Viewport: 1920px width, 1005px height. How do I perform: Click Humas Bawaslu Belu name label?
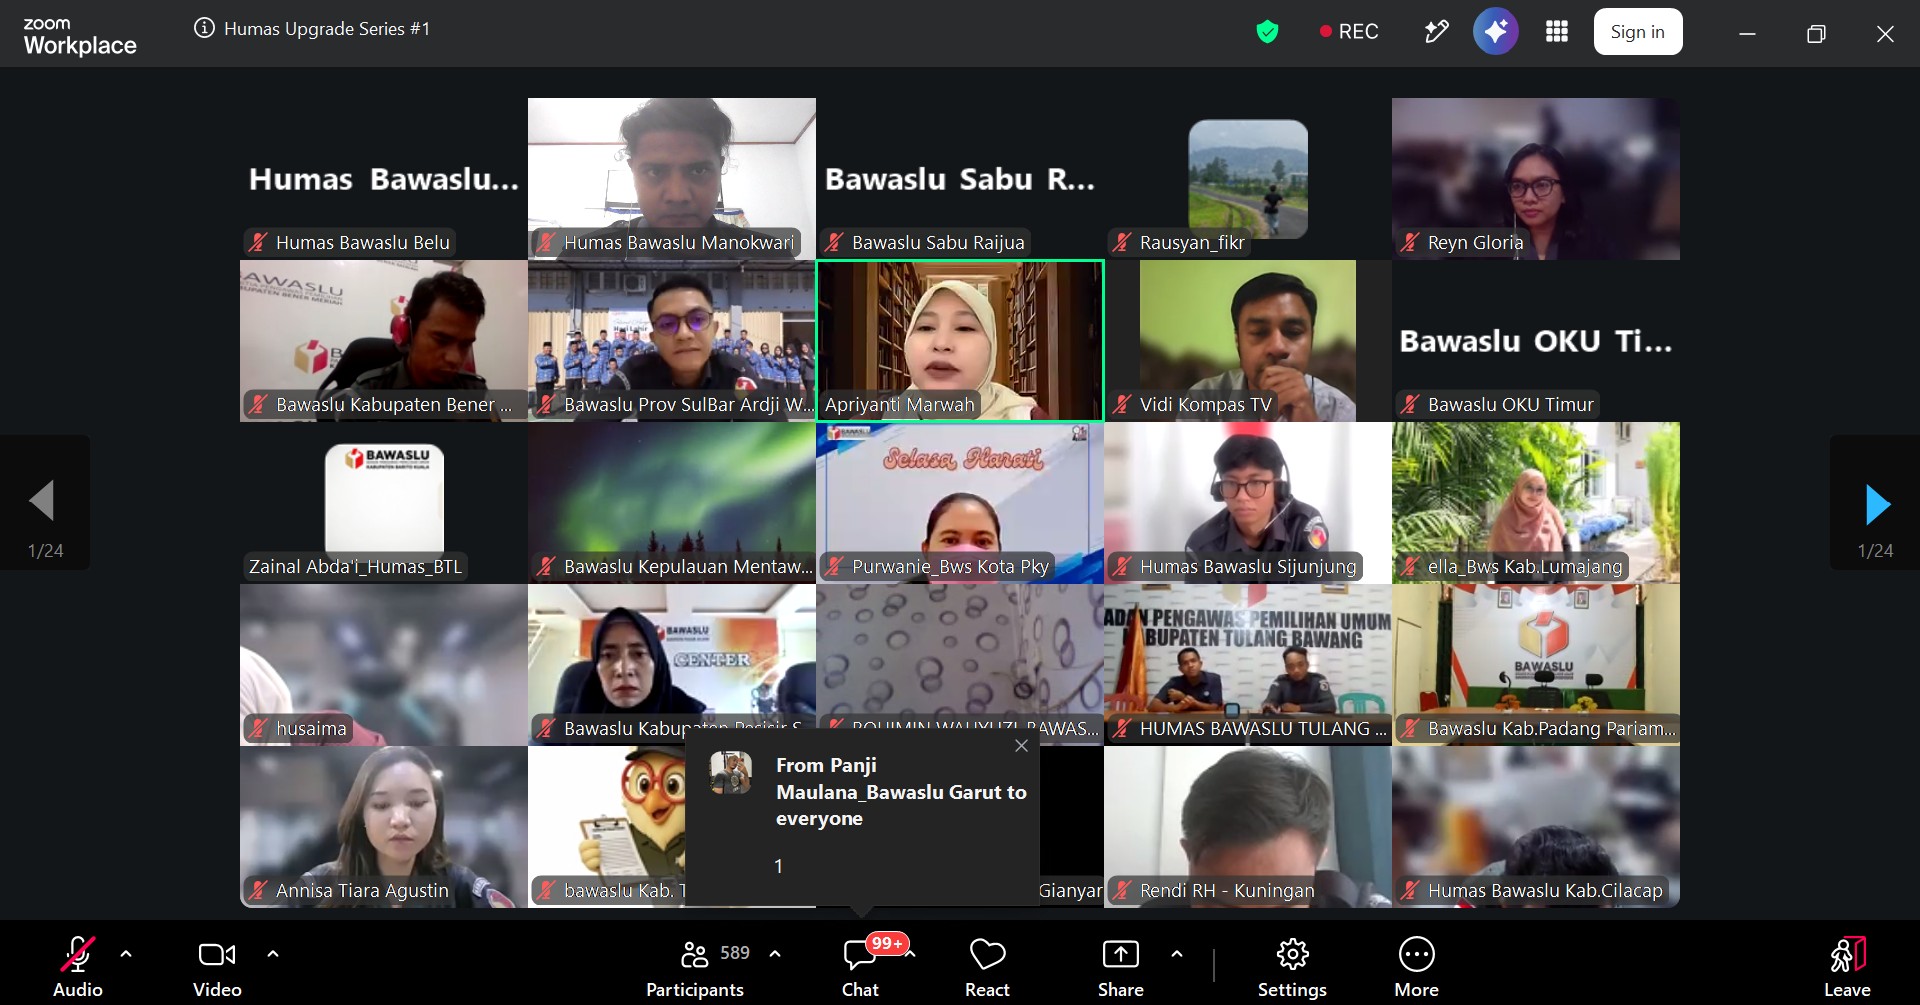pos(362,243)
